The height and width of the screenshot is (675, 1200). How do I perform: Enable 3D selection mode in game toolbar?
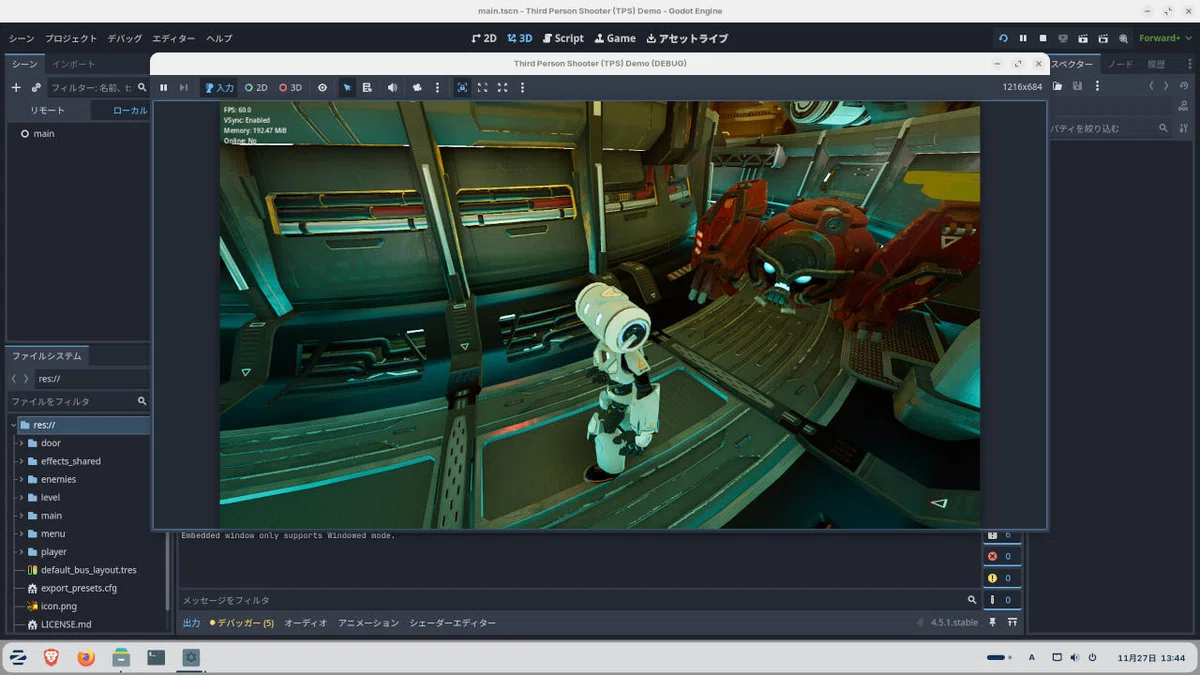(290, 88)
